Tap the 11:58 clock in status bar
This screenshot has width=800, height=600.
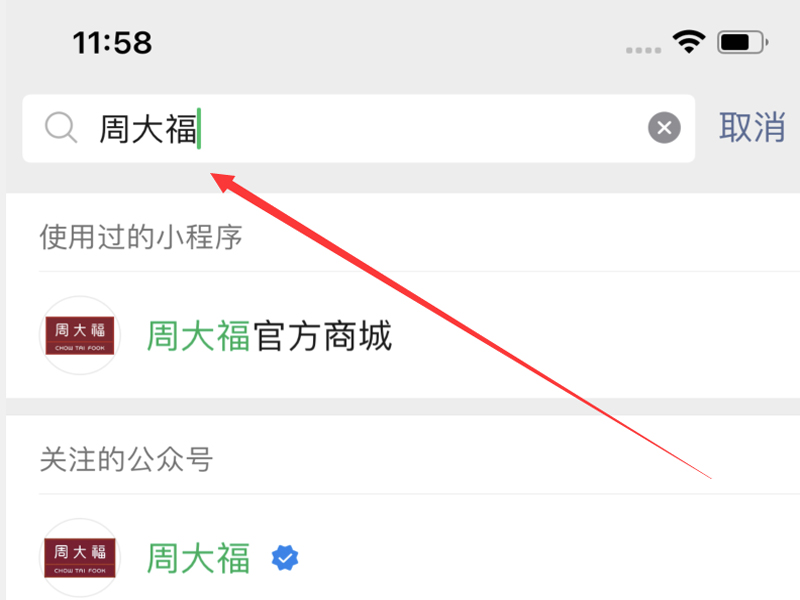coord(112,42)
